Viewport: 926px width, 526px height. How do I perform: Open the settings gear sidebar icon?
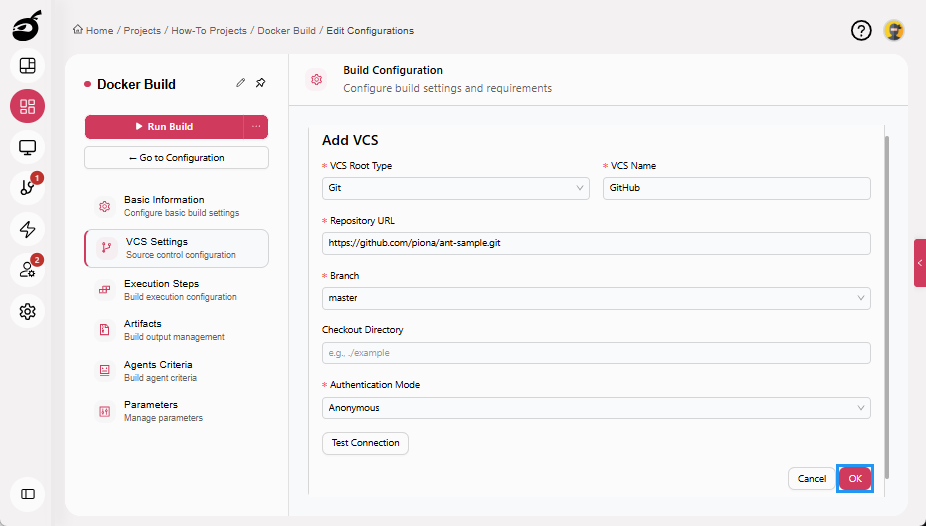[x=27, y=311]
